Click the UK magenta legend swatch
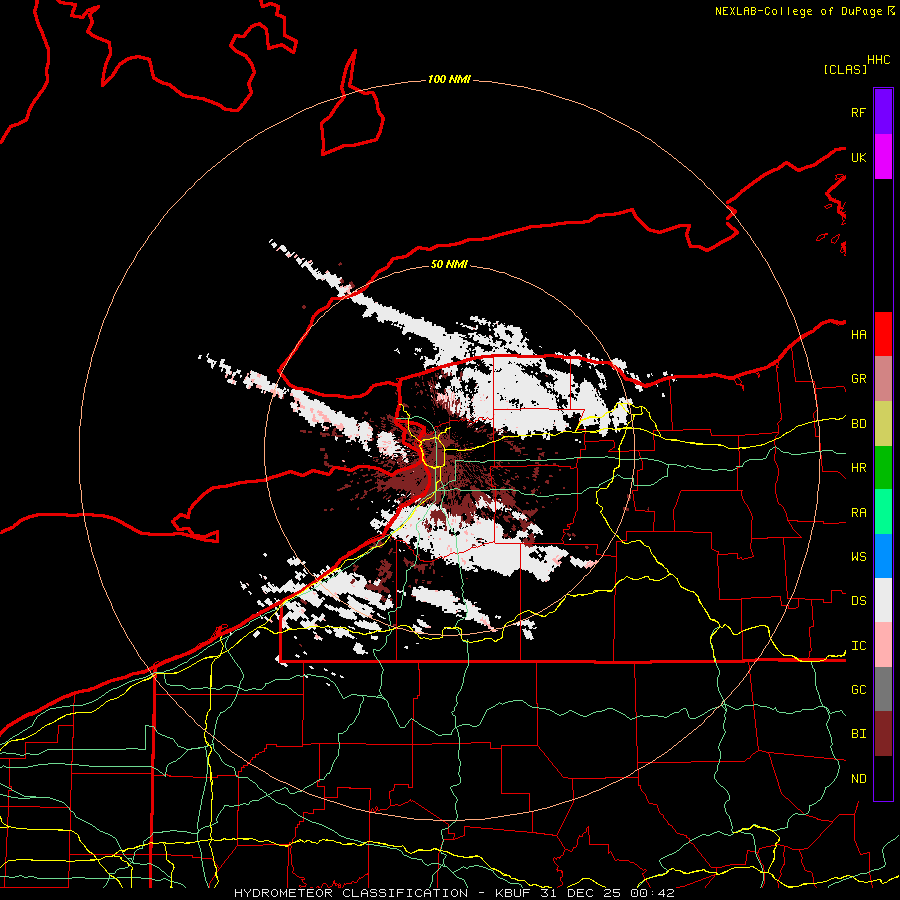Image resolution: width=900 pixels, height=900 pixels. coord(883,157)
